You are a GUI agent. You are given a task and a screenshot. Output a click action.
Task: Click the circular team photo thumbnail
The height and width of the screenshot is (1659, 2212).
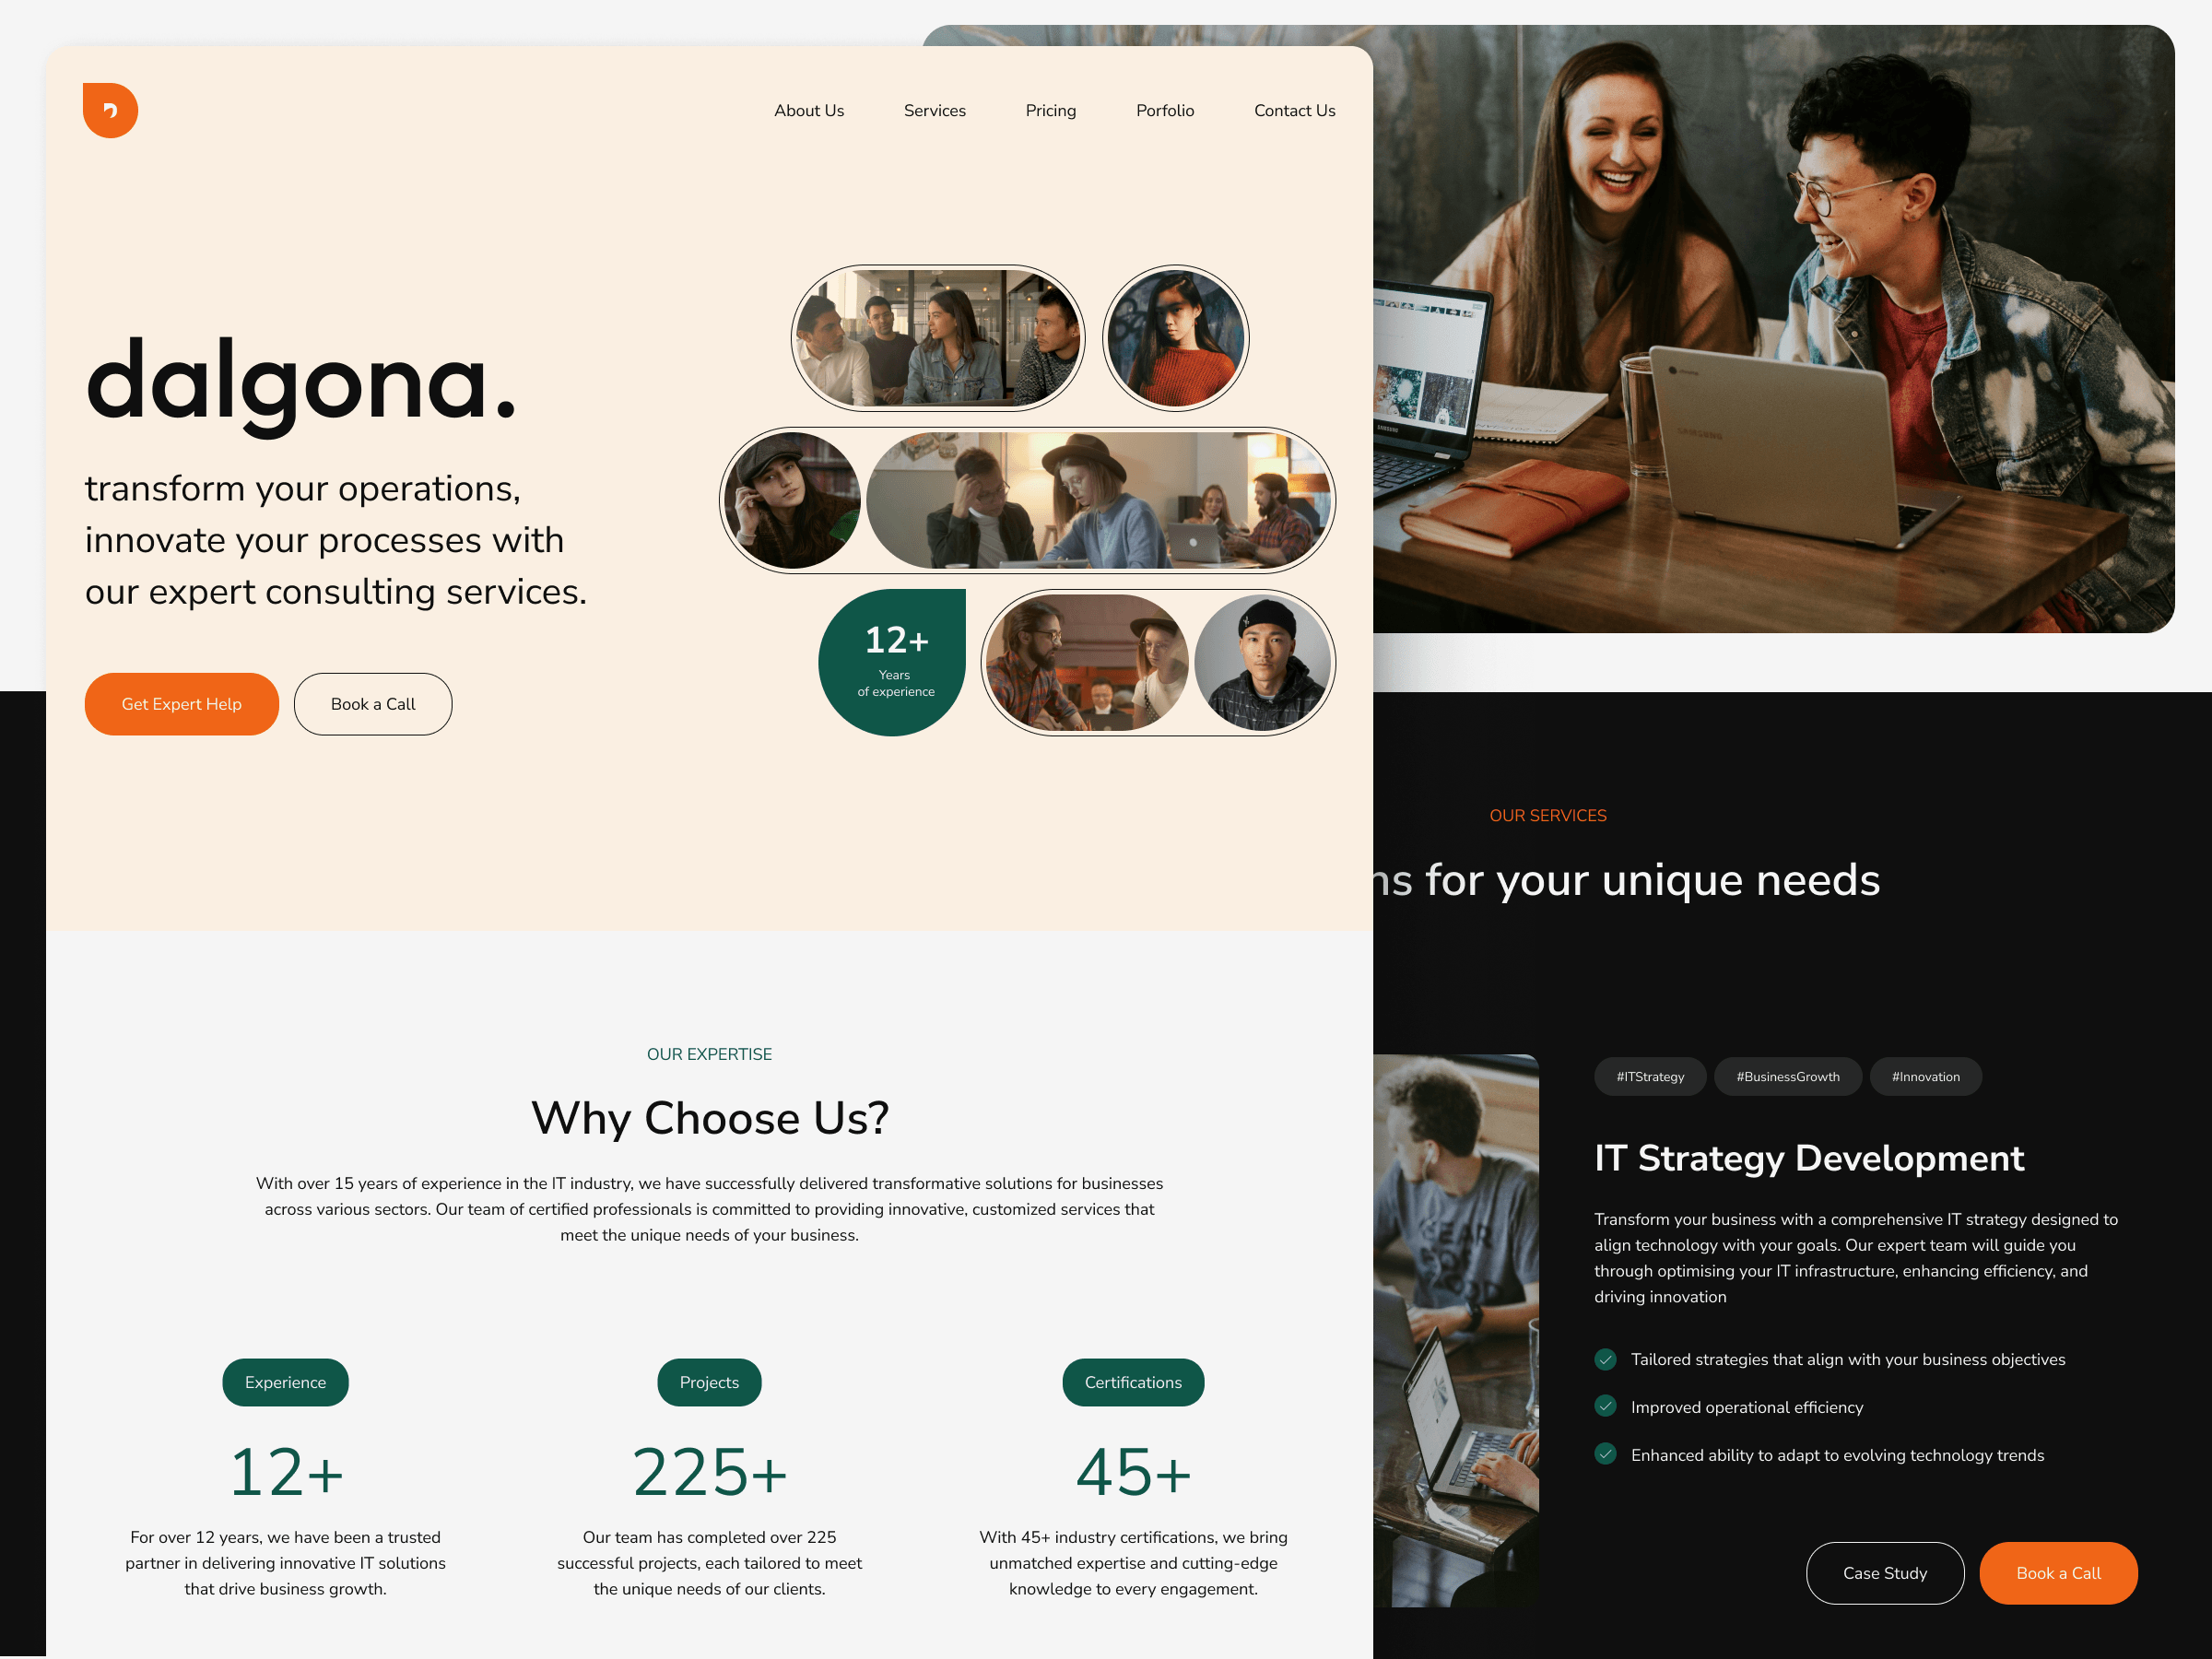pos(1174,336)
